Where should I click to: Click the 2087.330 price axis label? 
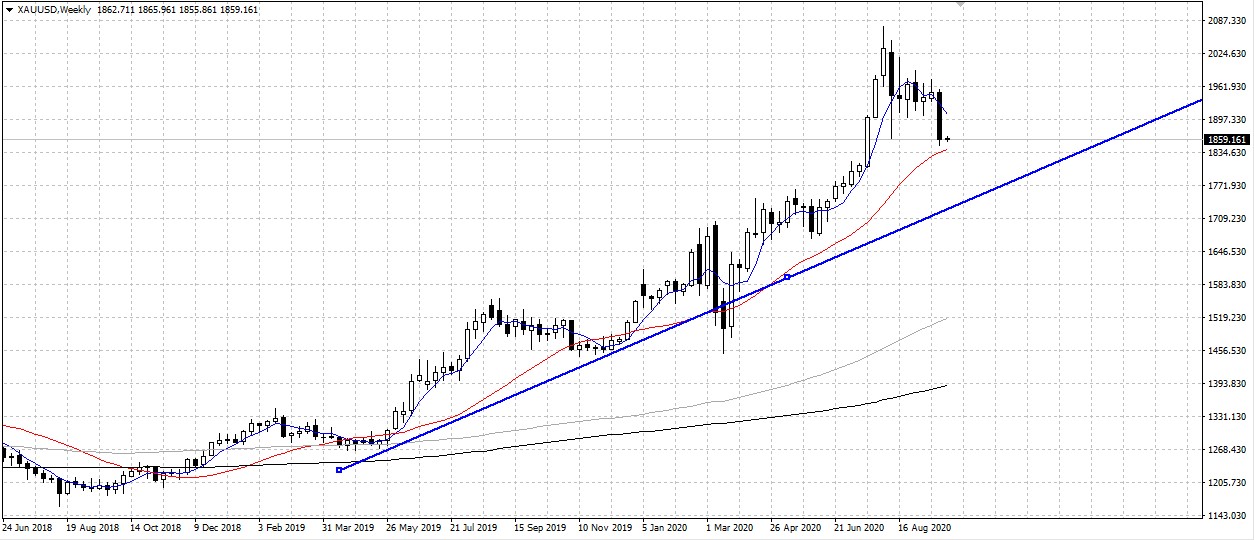pyautogui.click(x=1224, y=21)
